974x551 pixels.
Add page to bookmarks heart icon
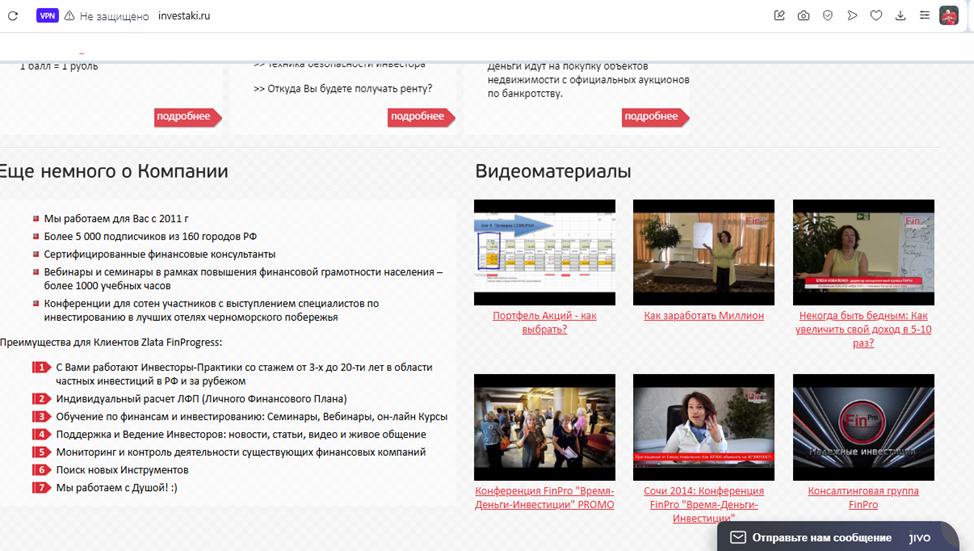(x=876, y=16)
